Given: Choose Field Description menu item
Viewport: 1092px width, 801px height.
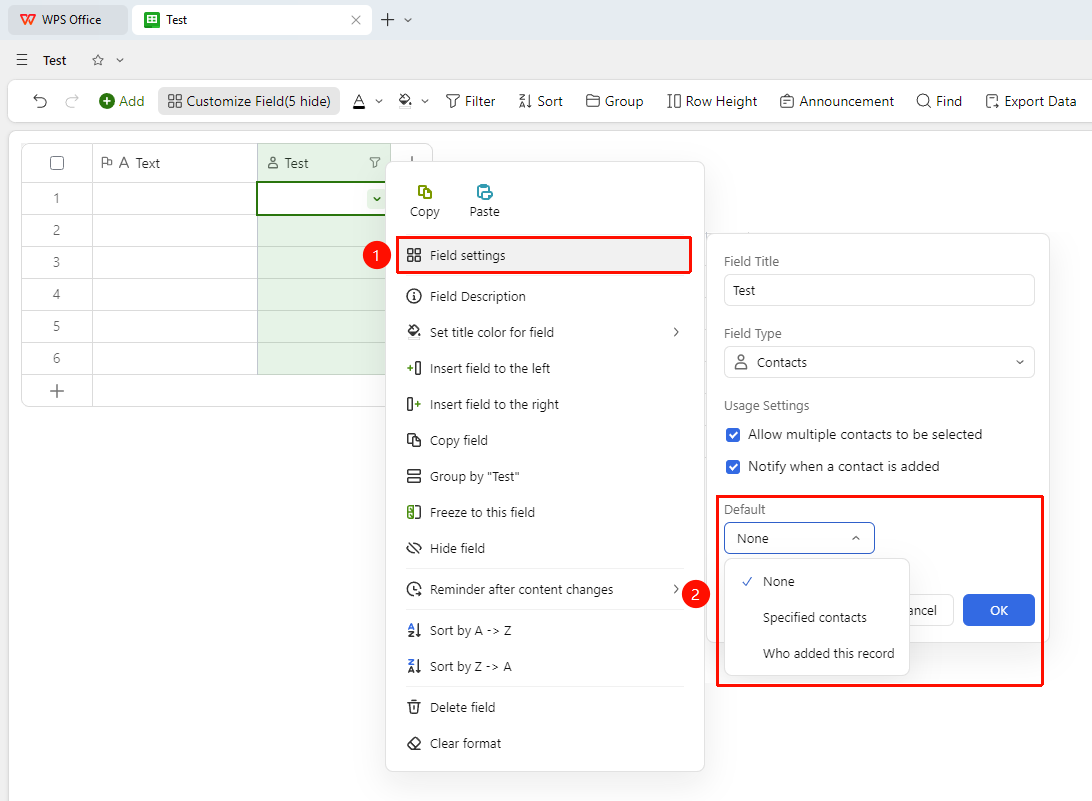Looking at the screenshot, I should [544, 297].
